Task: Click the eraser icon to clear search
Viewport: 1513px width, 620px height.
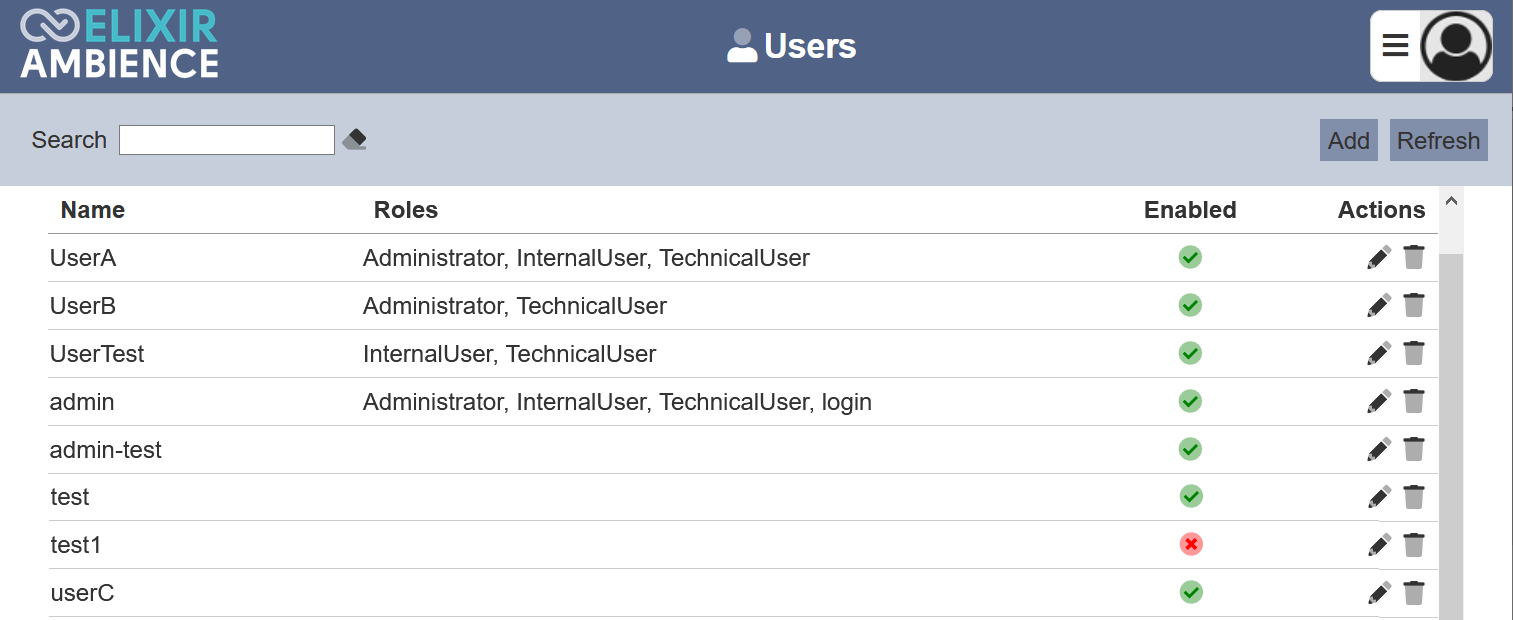Action: tap(354, 140)
